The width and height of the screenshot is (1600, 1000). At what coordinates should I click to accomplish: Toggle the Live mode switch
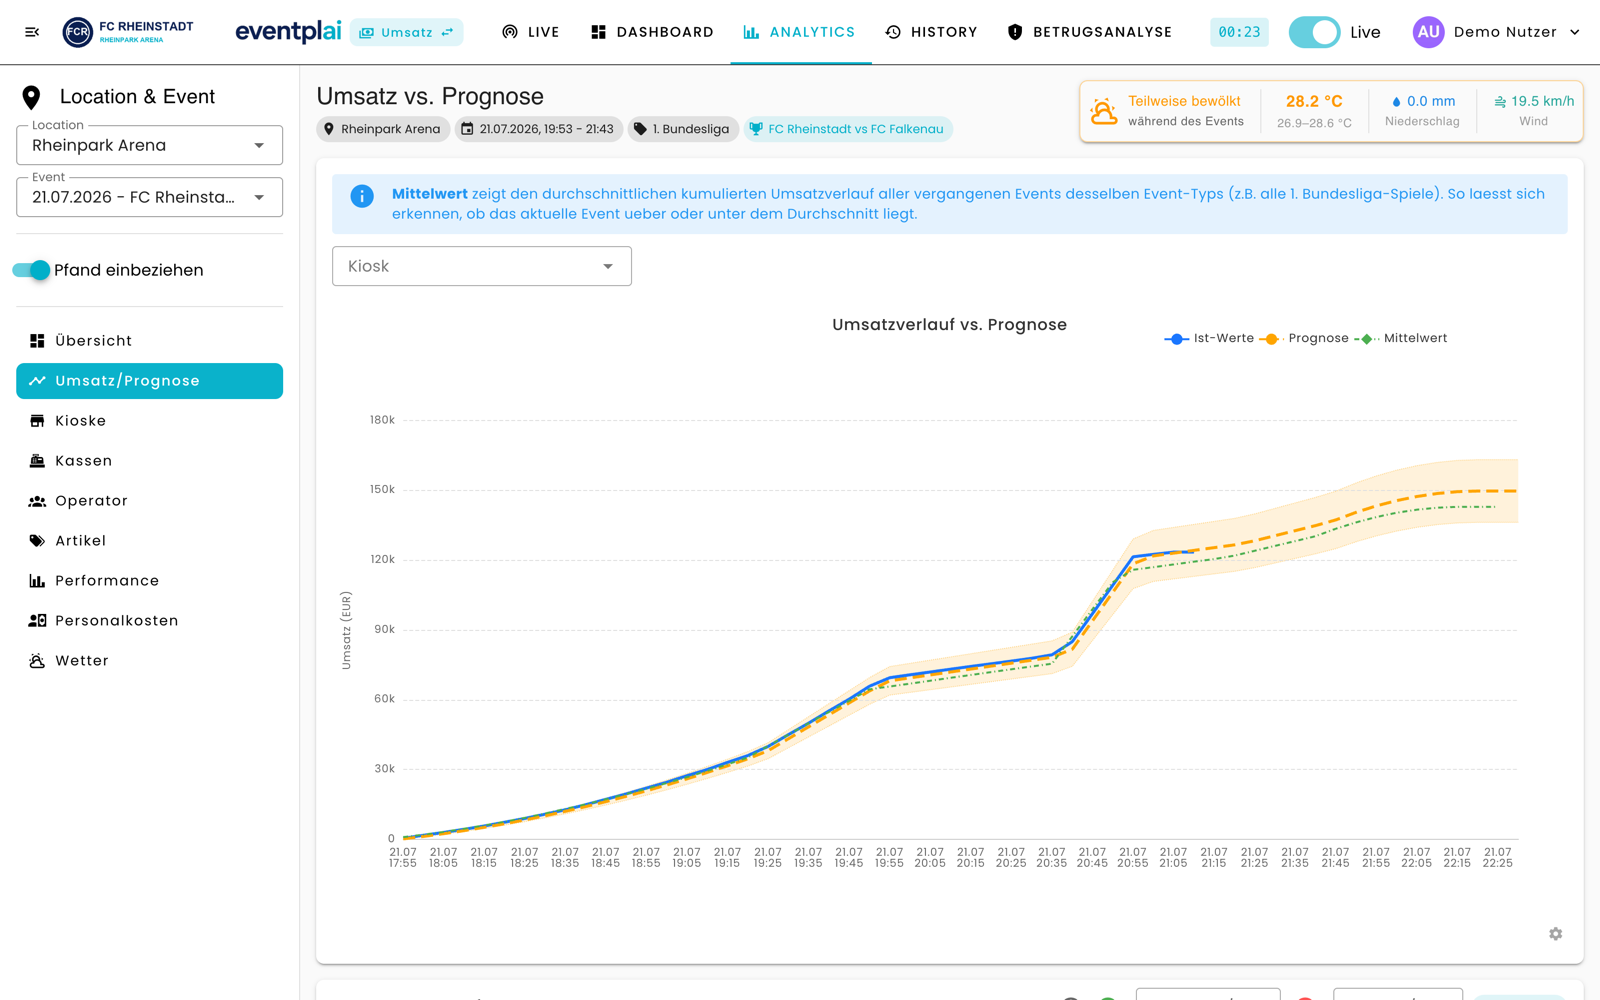[x=1314, y=32]
